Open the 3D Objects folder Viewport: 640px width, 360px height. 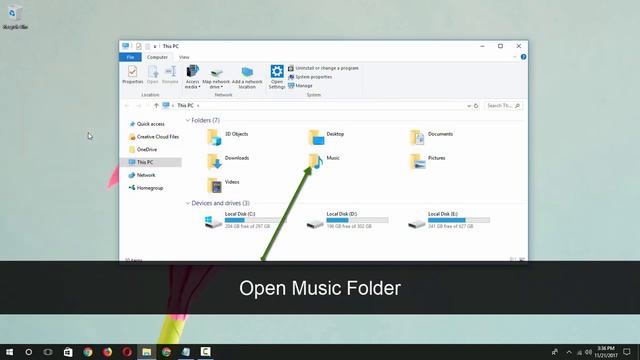click(227, 137)
